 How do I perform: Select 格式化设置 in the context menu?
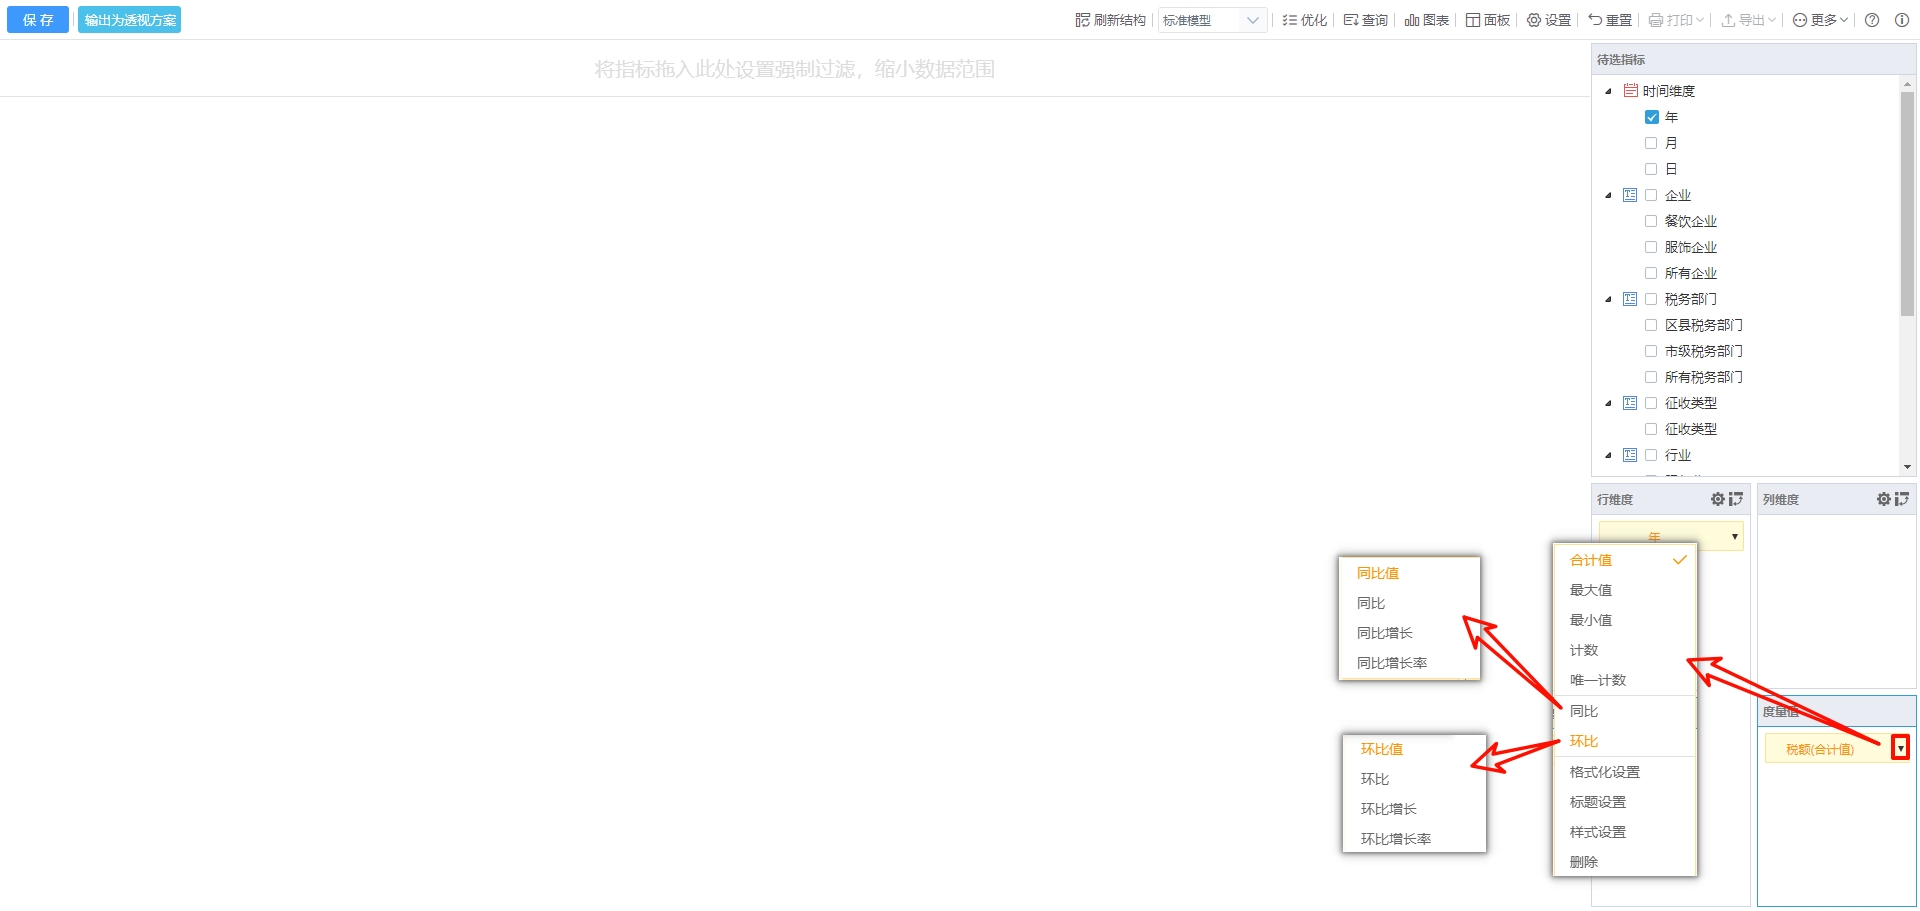(x=1604, y=772)
